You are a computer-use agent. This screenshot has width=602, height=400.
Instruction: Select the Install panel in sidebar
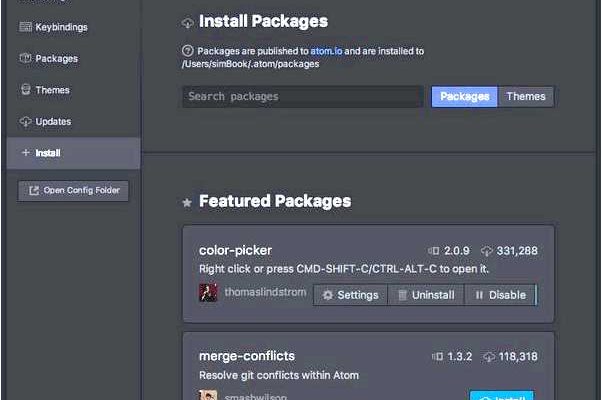[x=73, y=153]
